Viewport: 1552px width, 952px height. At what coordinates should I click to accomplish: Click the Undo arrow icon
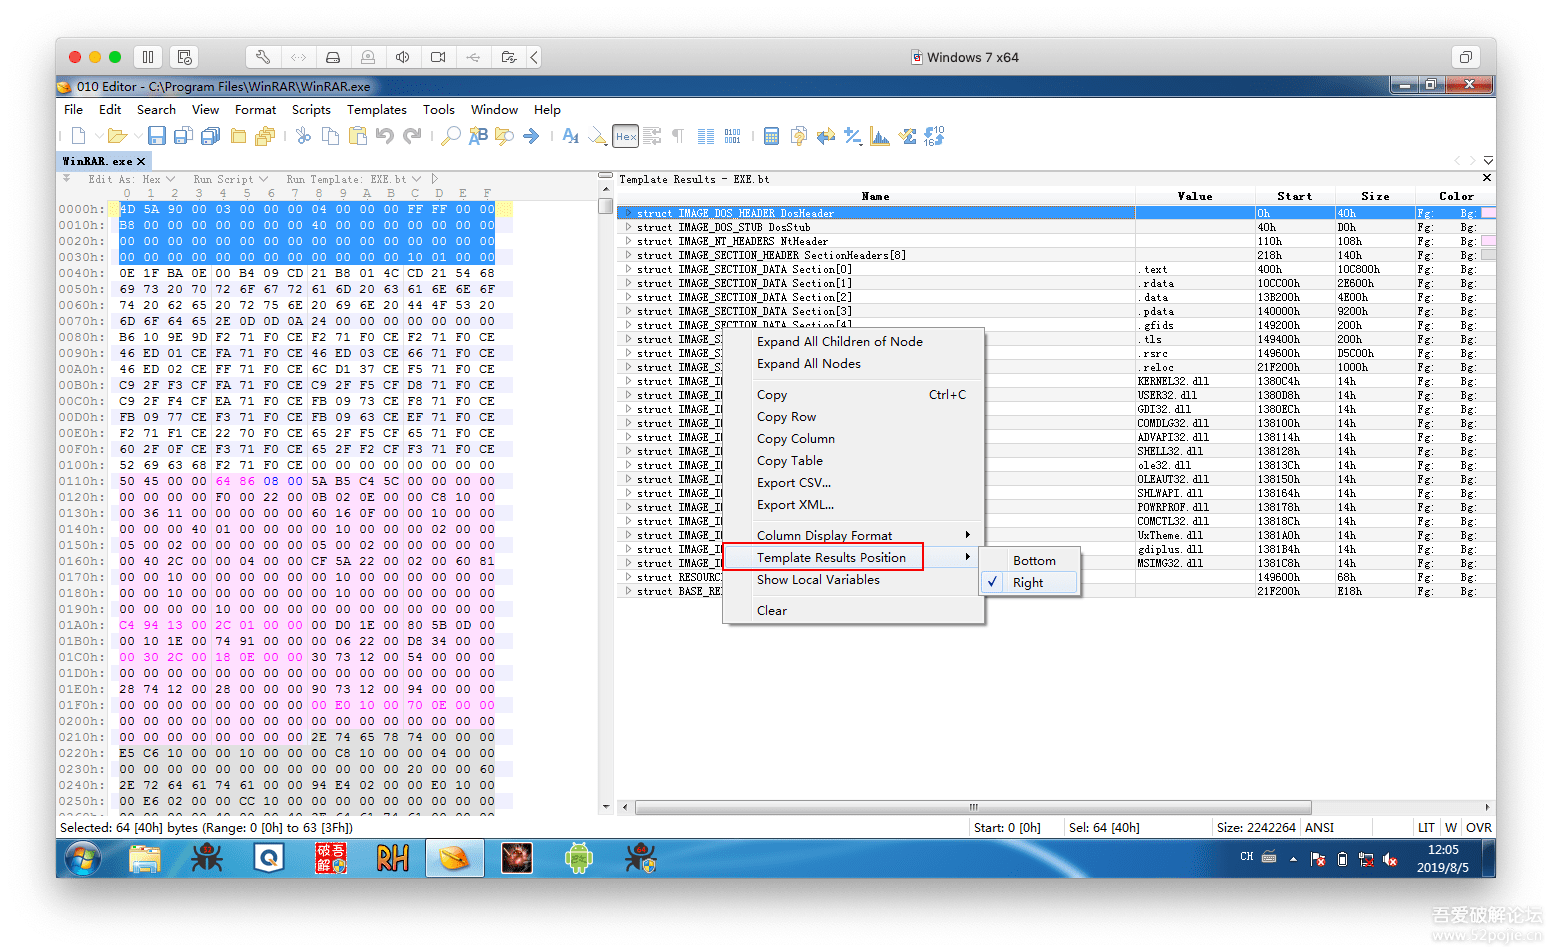[x=385, y=135]
